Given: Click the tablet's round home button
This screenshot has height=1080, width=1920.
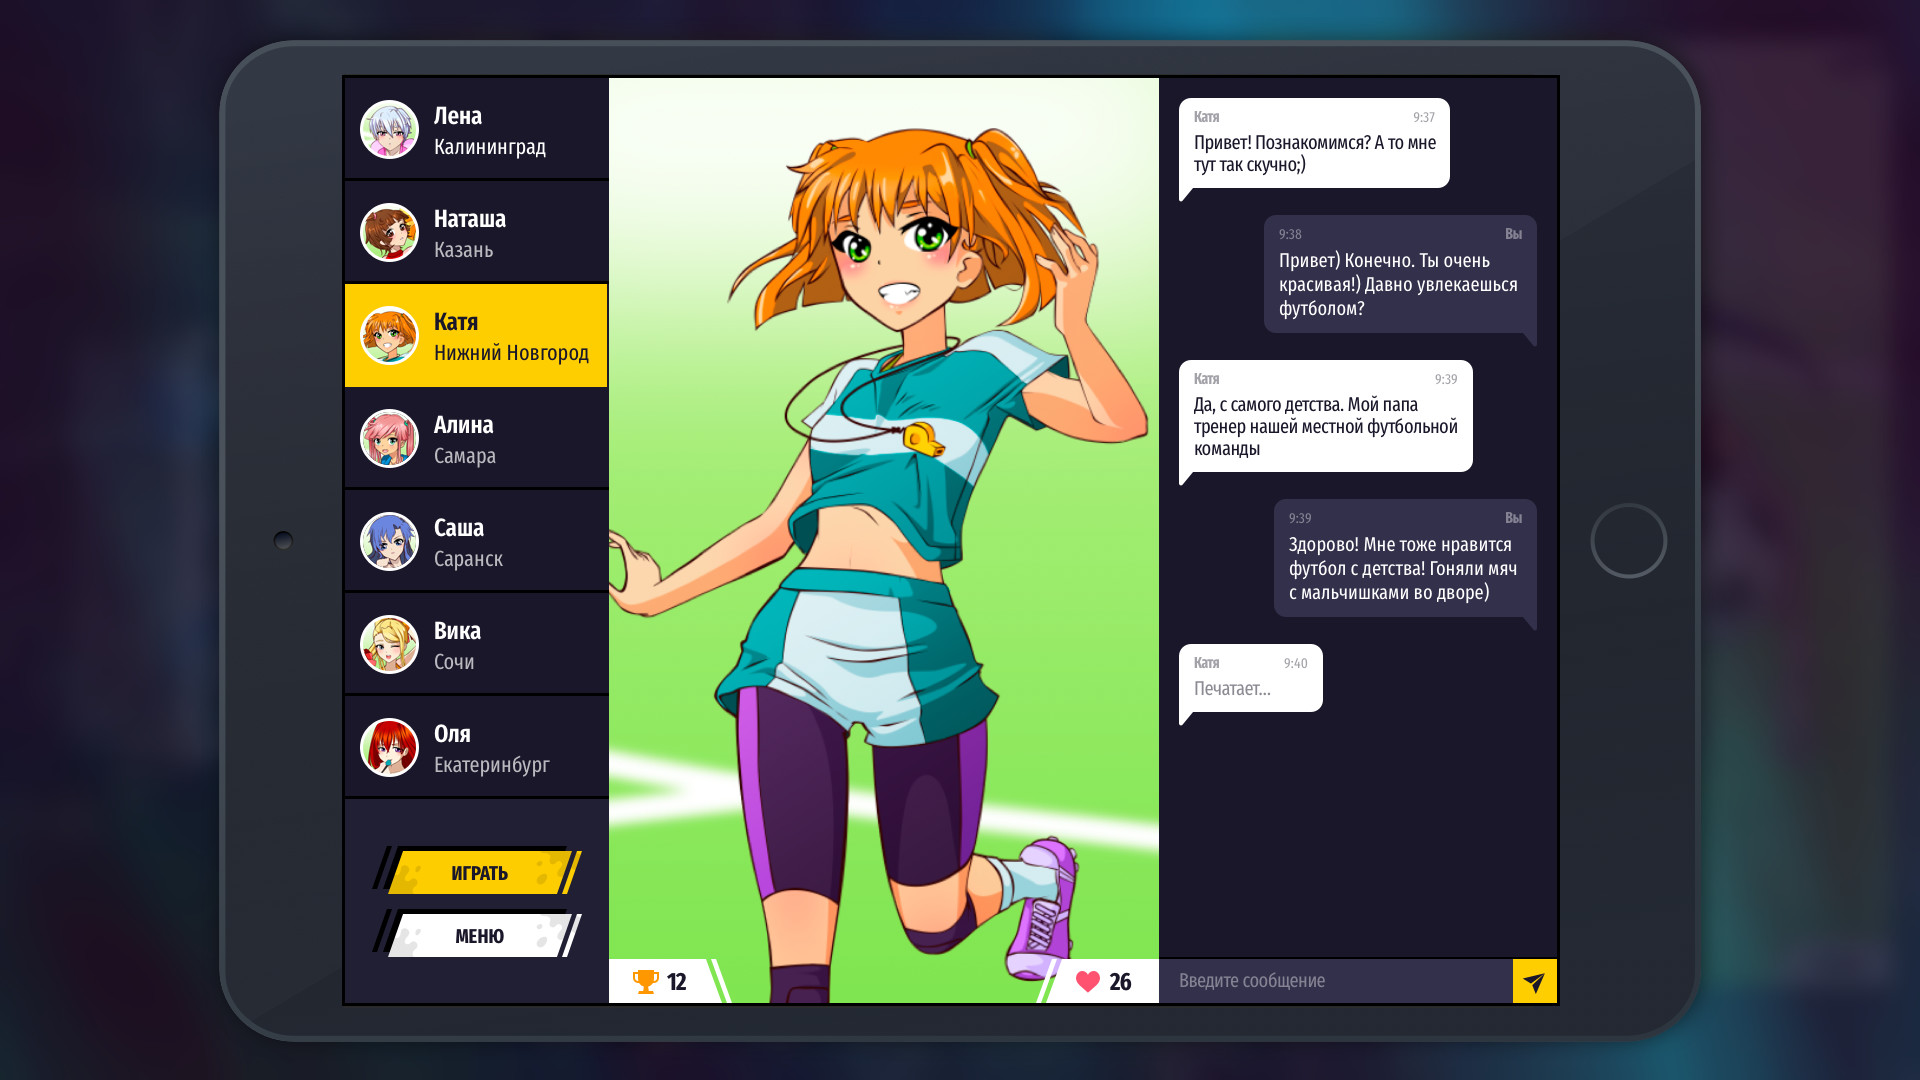Looking at the screenshot, I should pyautogui.click(x=1628, y=541).
